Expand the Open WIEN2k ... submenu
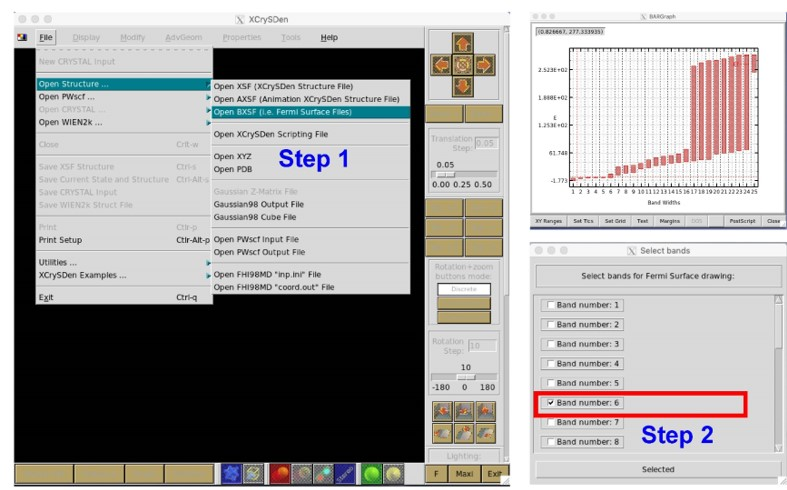The height and width of the screenshot is (490, 787). (124, 122)
